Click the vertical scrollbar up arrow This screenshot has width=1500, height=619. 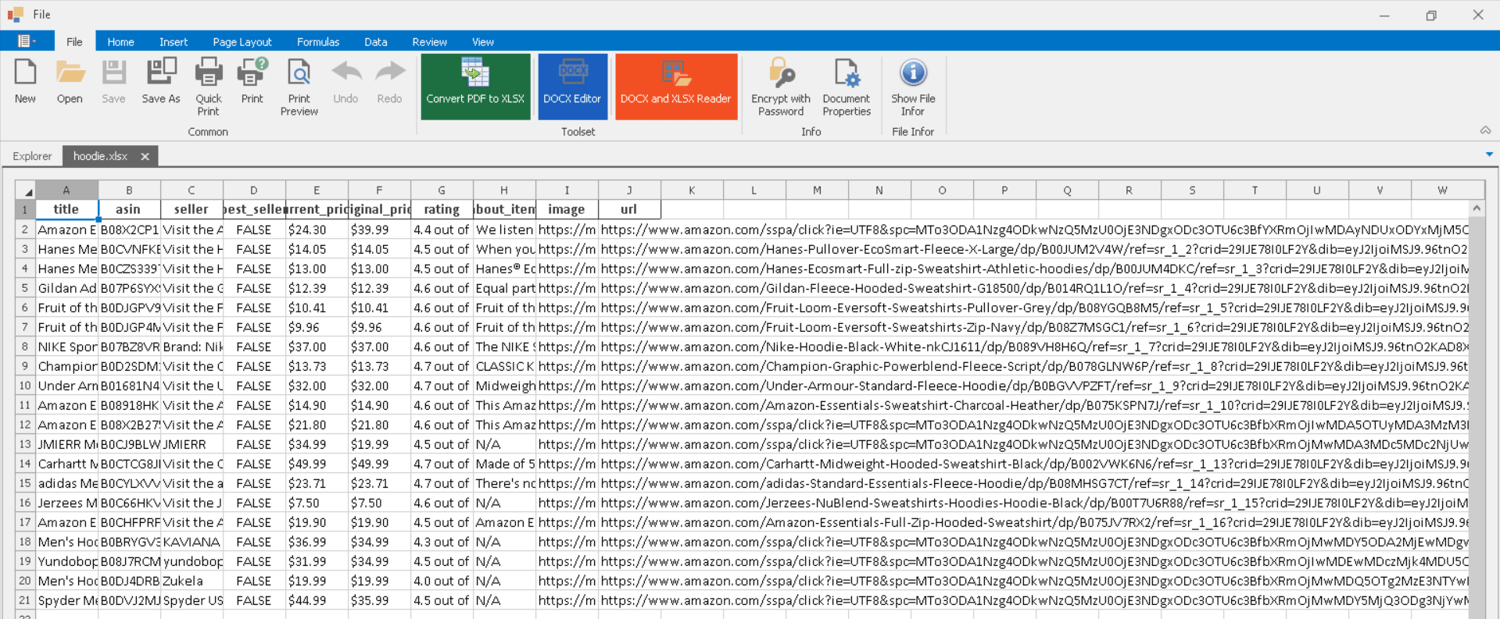1478,208
